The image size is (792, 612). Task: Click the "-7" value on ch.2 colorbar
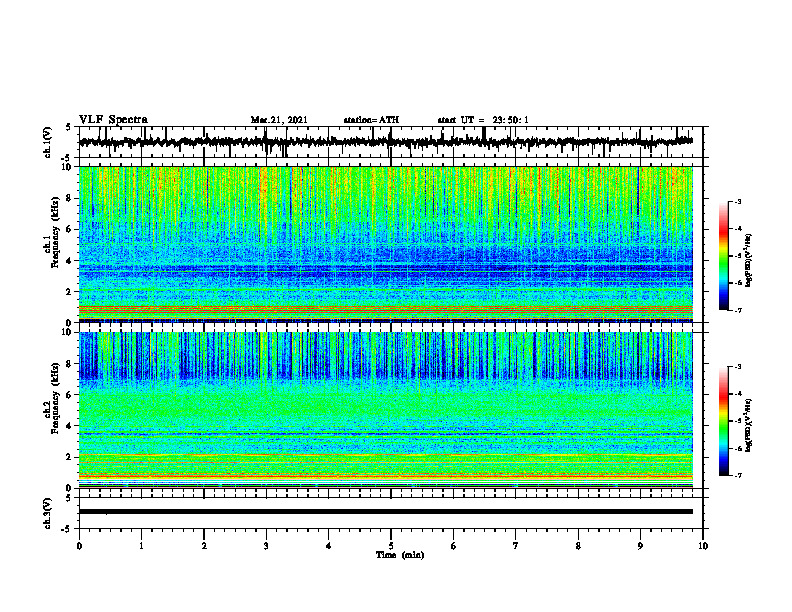click(738, 475)
